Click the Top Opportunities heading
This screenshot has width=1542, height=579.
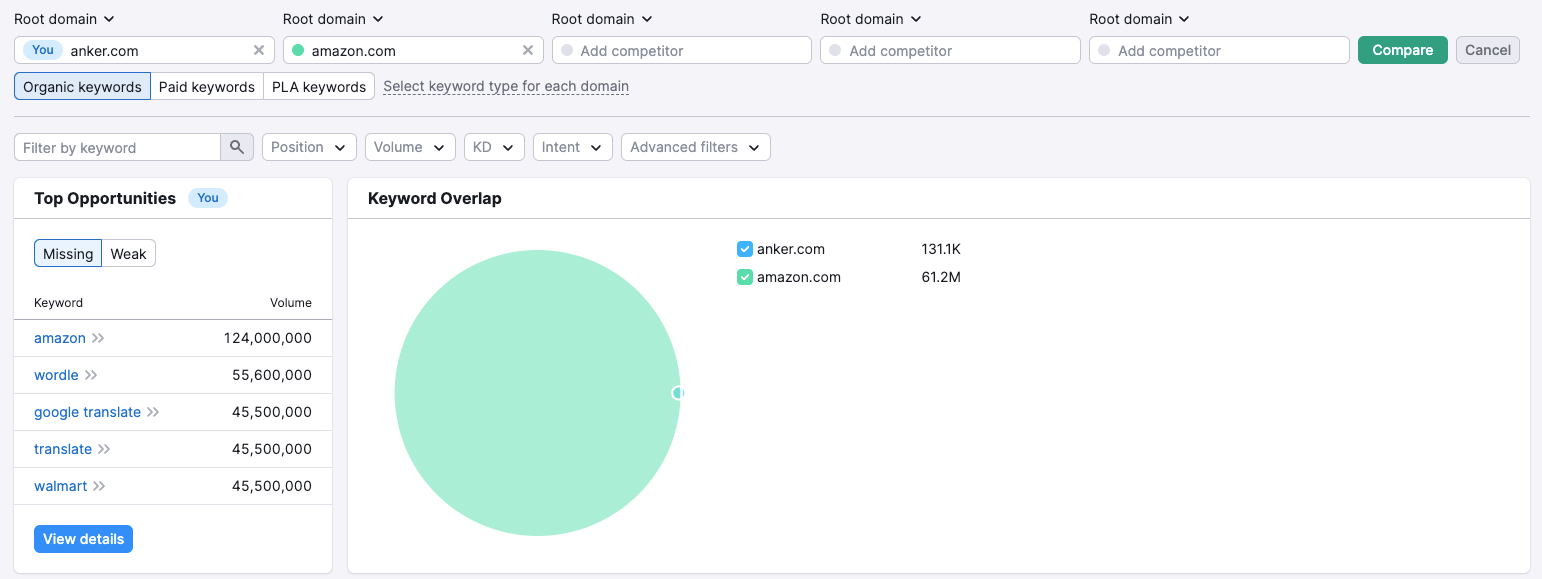(105, 198)
